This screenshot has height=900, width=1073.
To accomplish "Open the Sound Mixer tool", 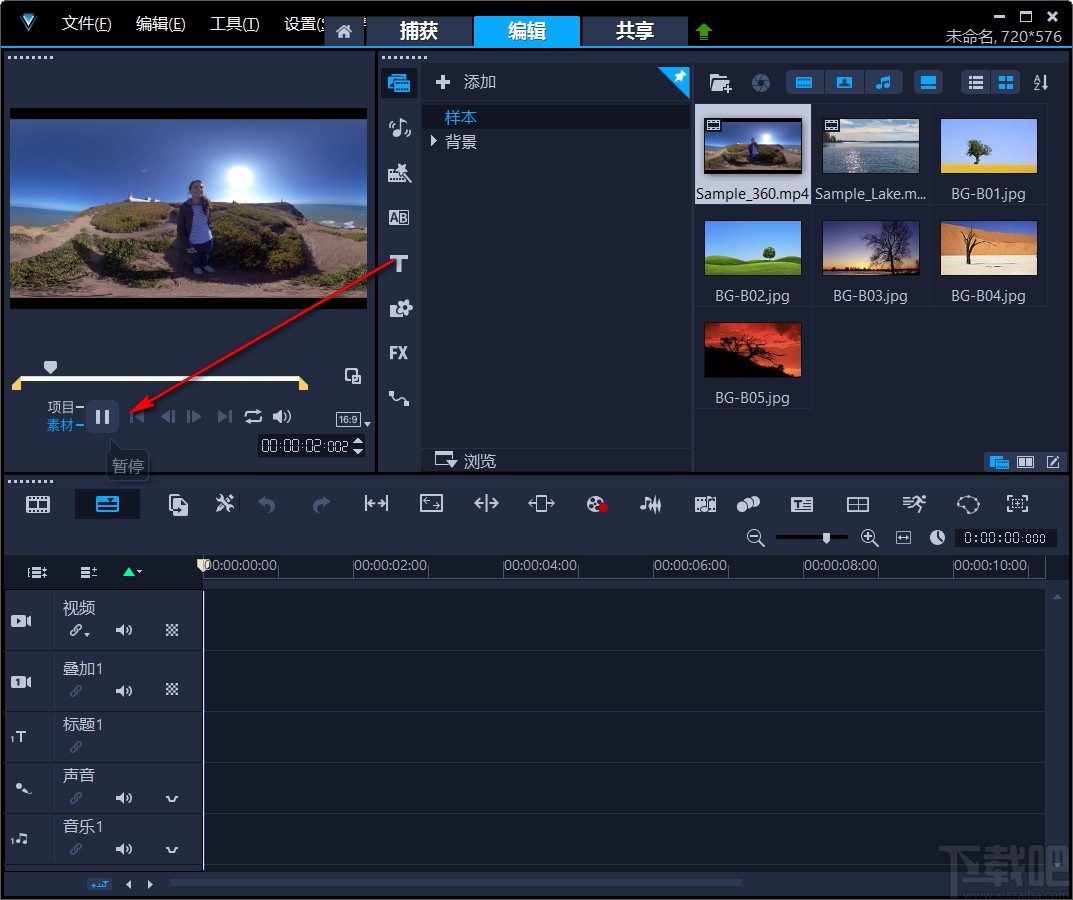I will (651, 504).
